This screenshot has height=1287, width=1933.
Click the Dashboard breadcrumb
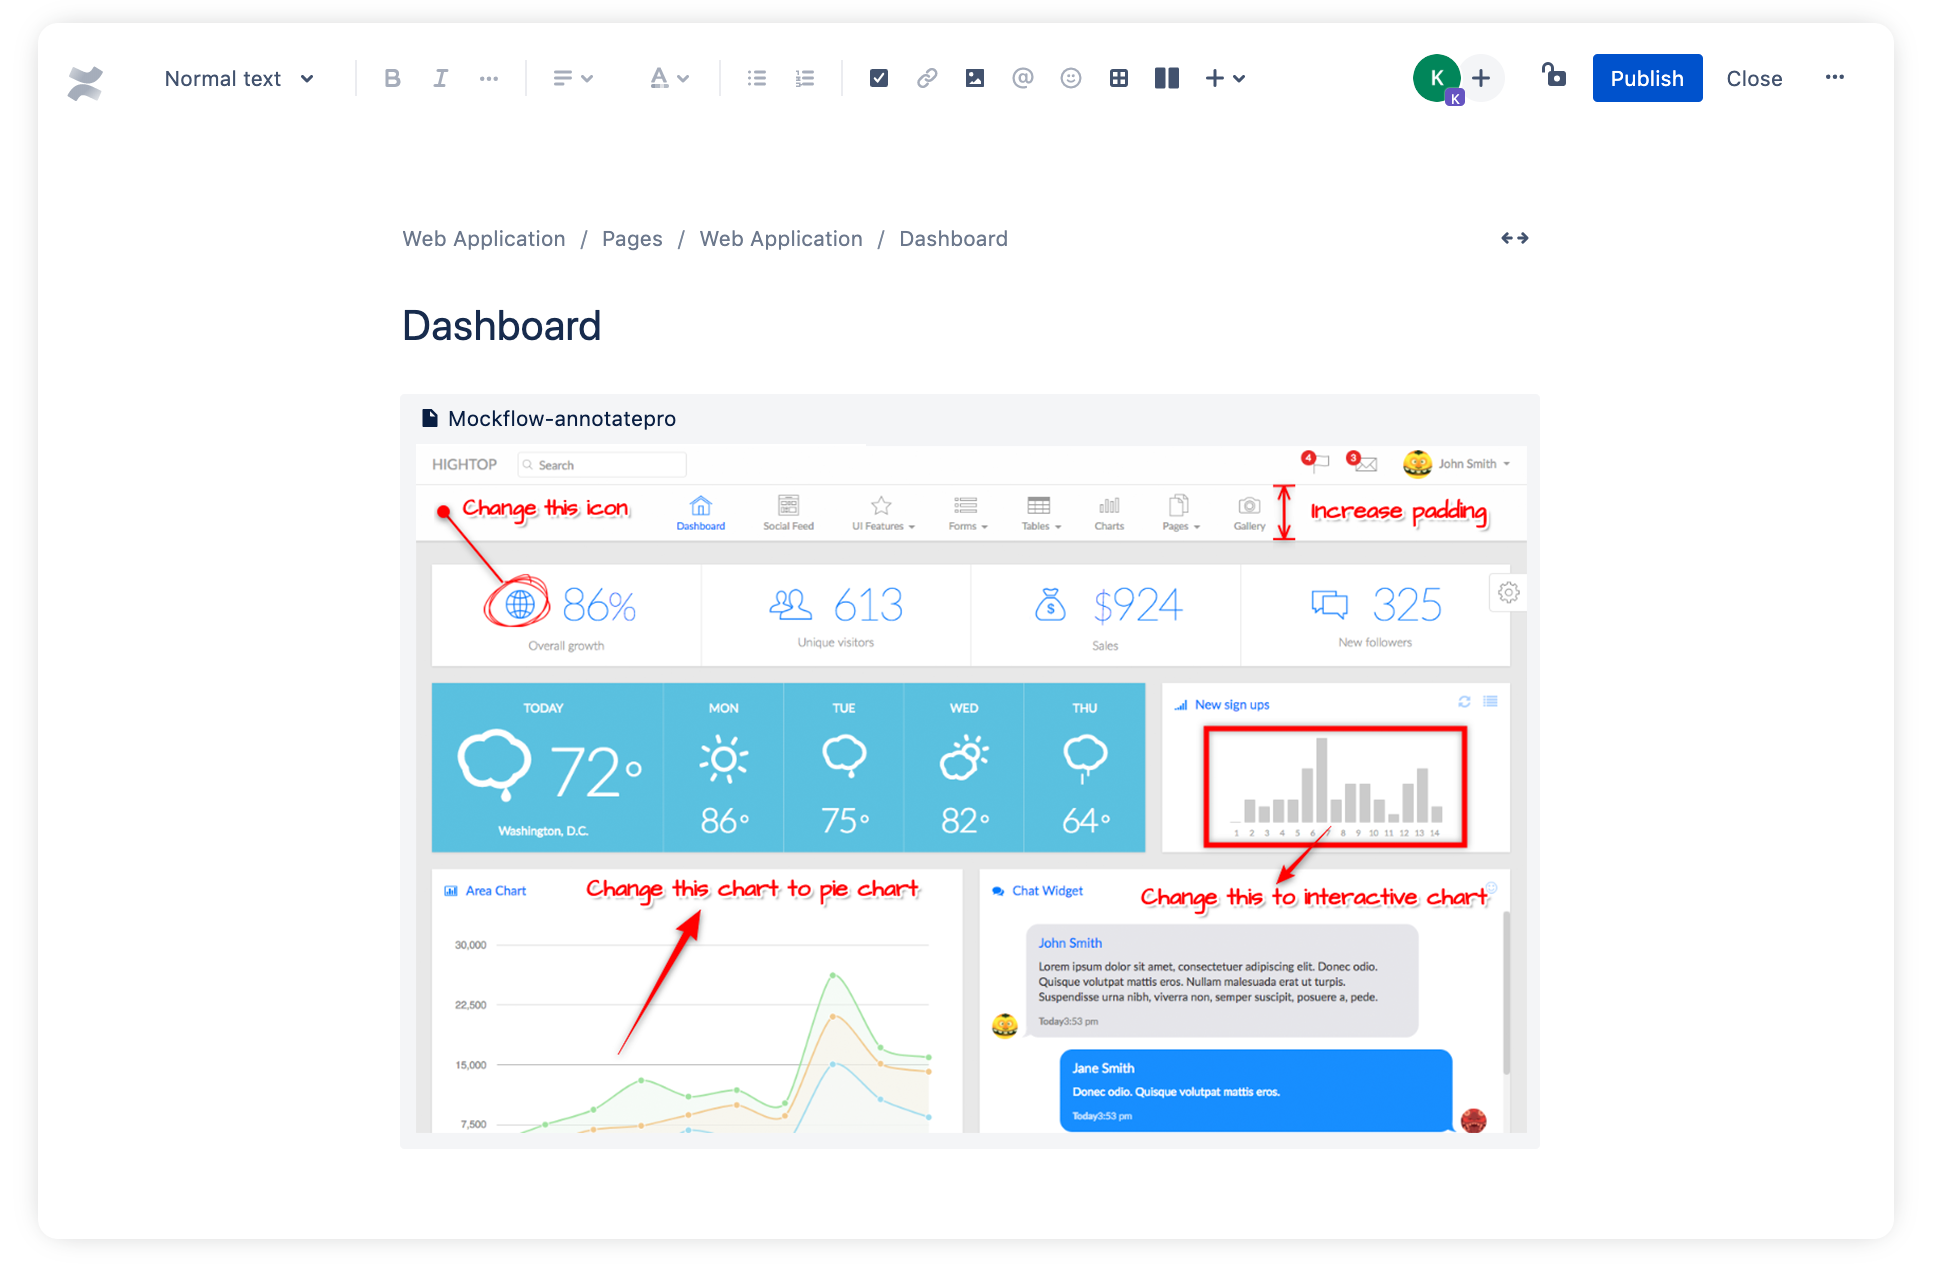(x=953, y=239)
